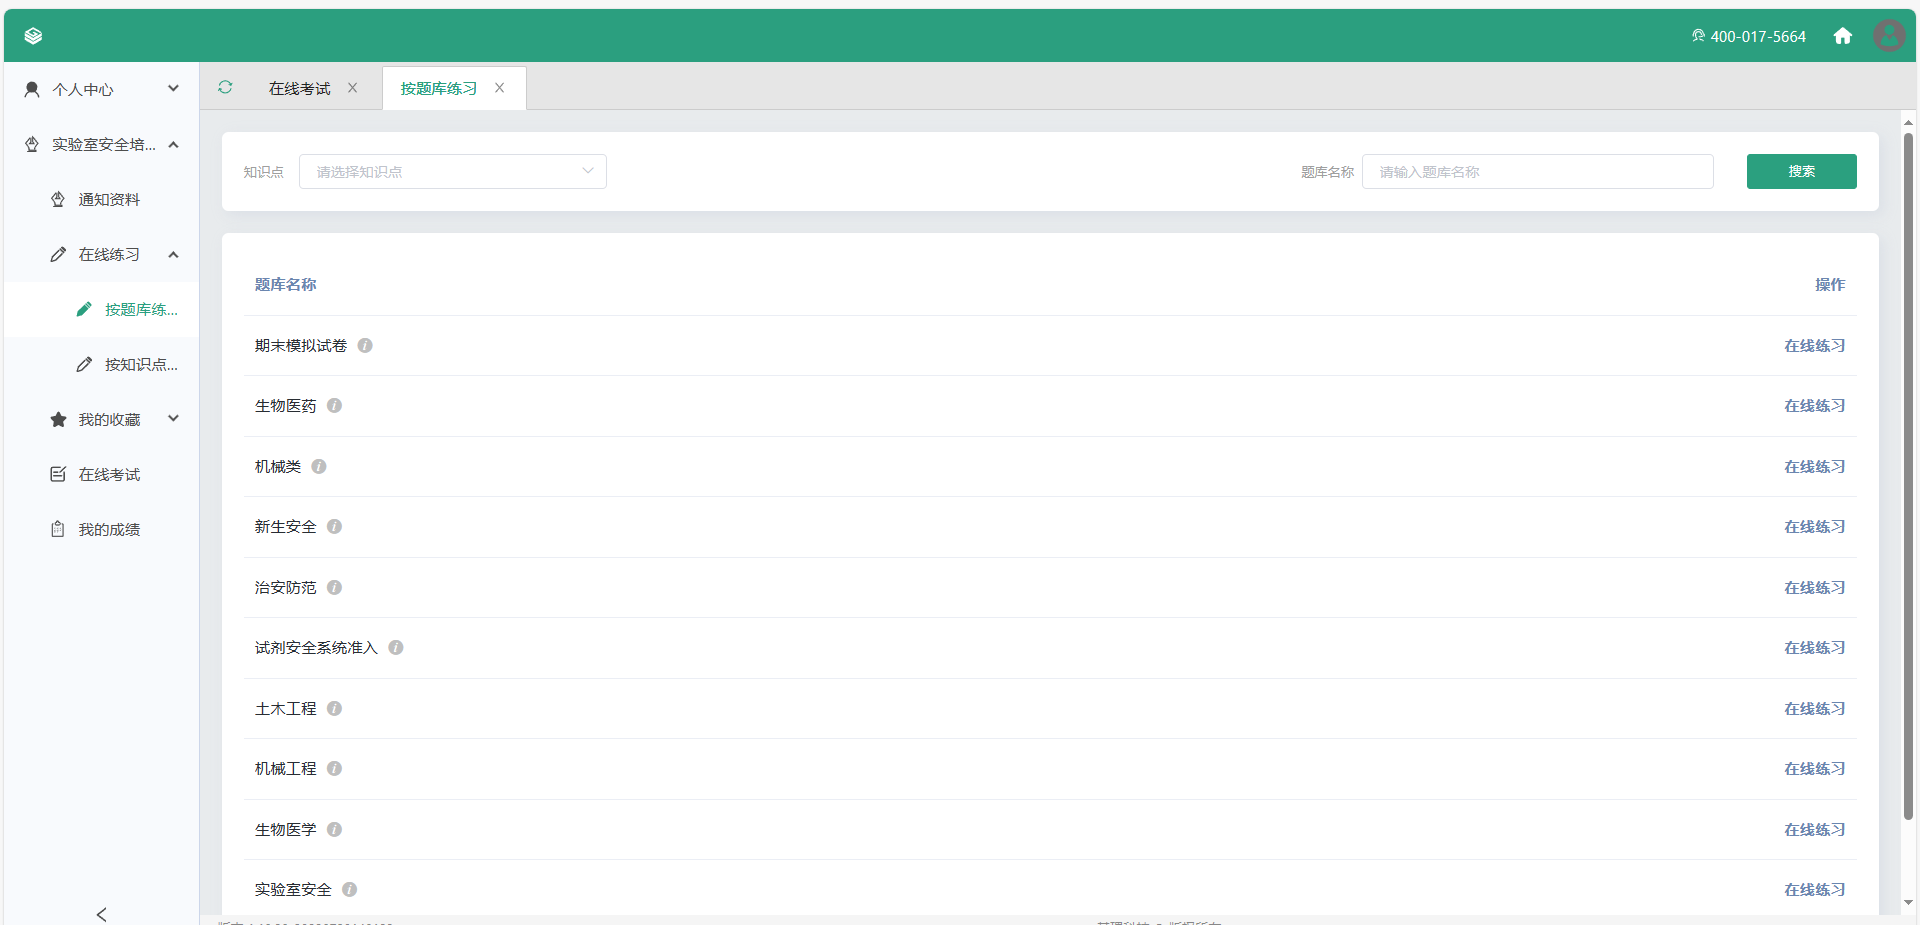Close the 在线考试 tab
The height and width of the screenshot is (925, 1920).
(353, 88)
